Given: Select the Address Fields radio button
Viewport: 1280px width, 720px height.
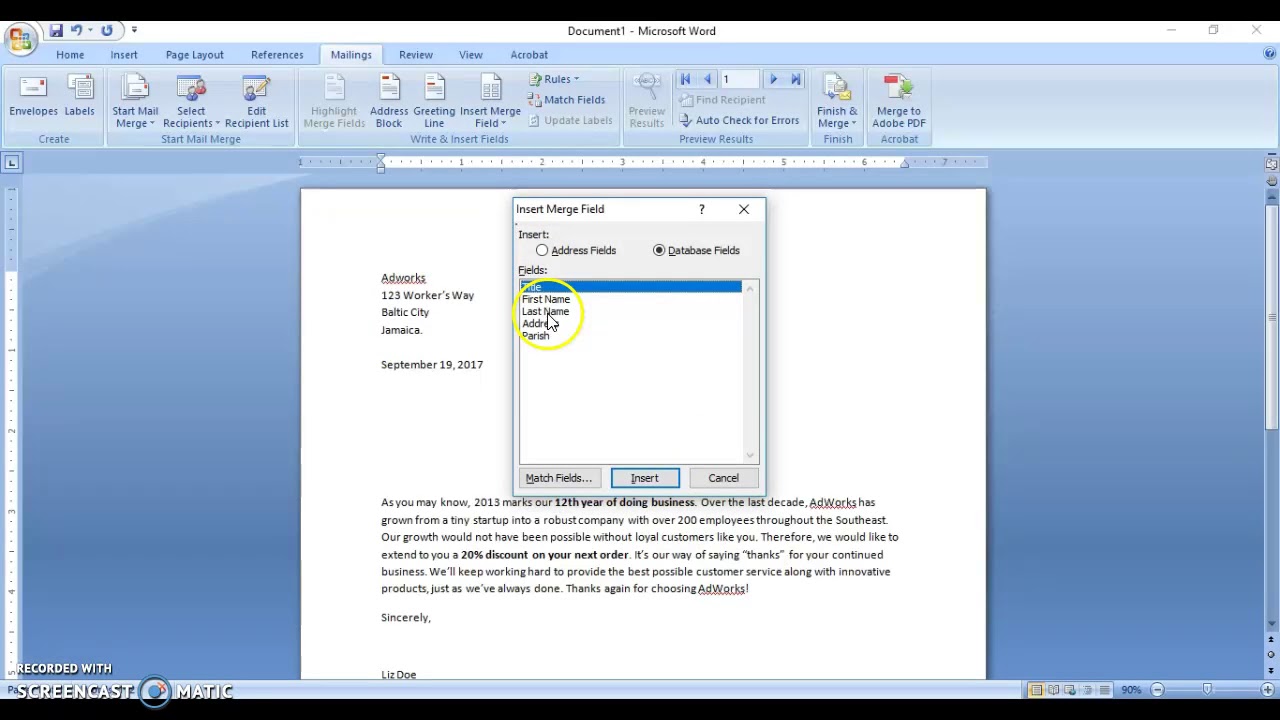Looking at the screenshot, I should coord(542,250).
